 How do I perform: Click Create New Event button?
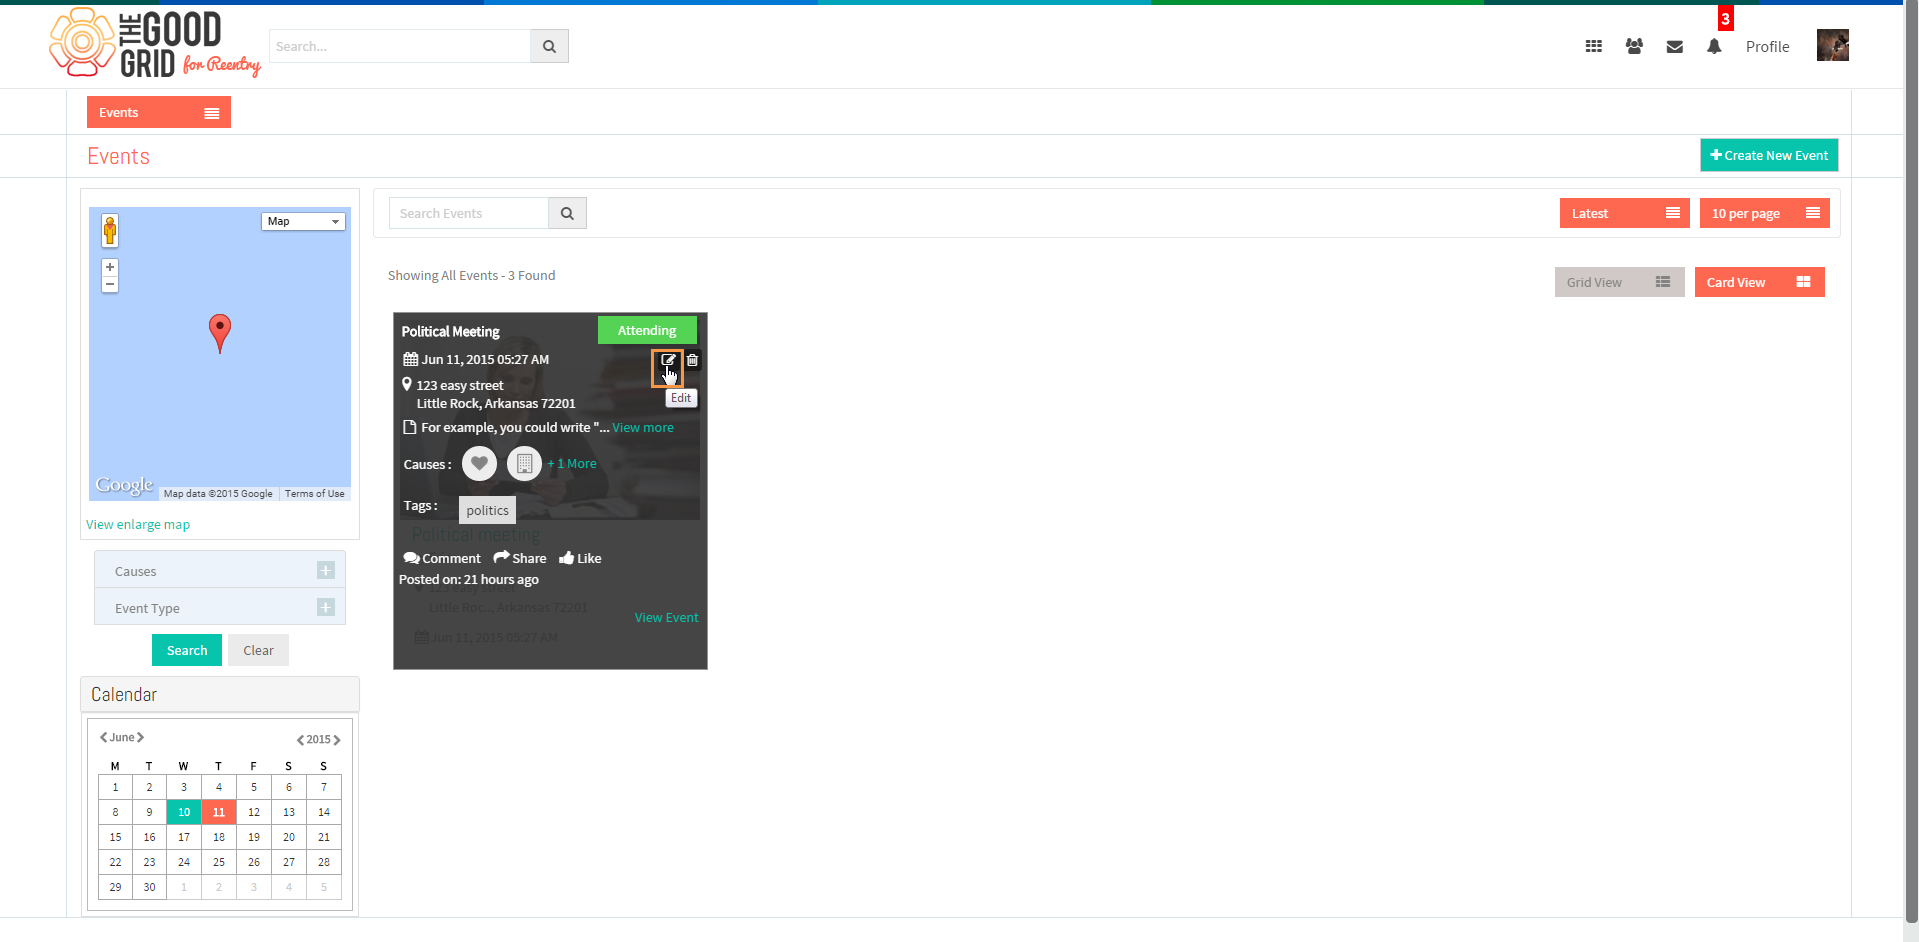tap(1769, 155)
